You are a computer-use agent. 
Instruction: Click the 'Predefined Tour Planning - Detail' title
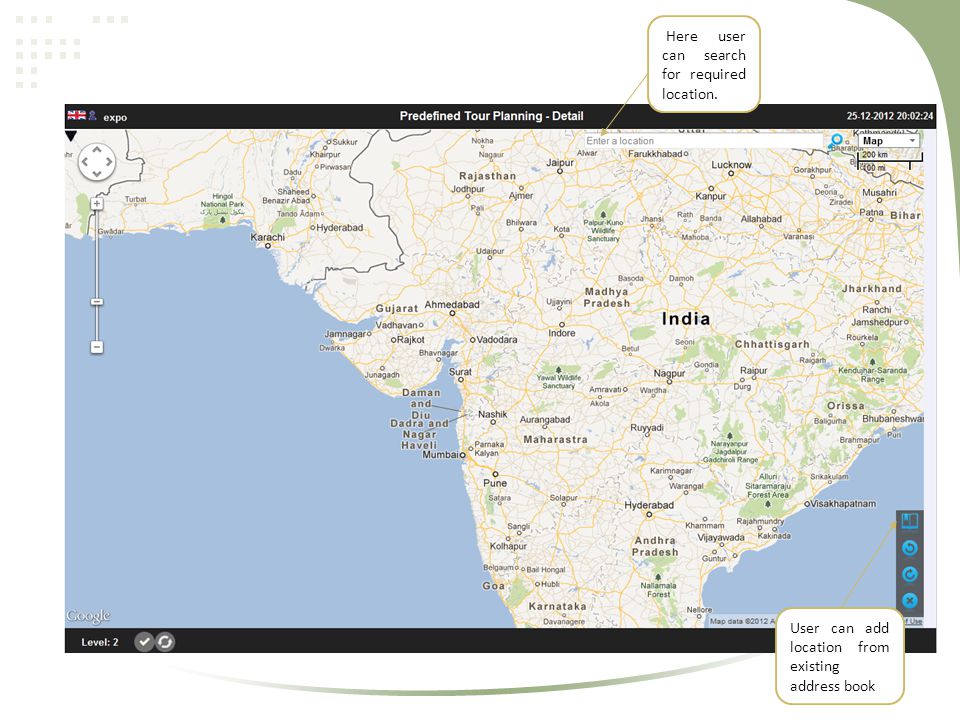(492, 116)
